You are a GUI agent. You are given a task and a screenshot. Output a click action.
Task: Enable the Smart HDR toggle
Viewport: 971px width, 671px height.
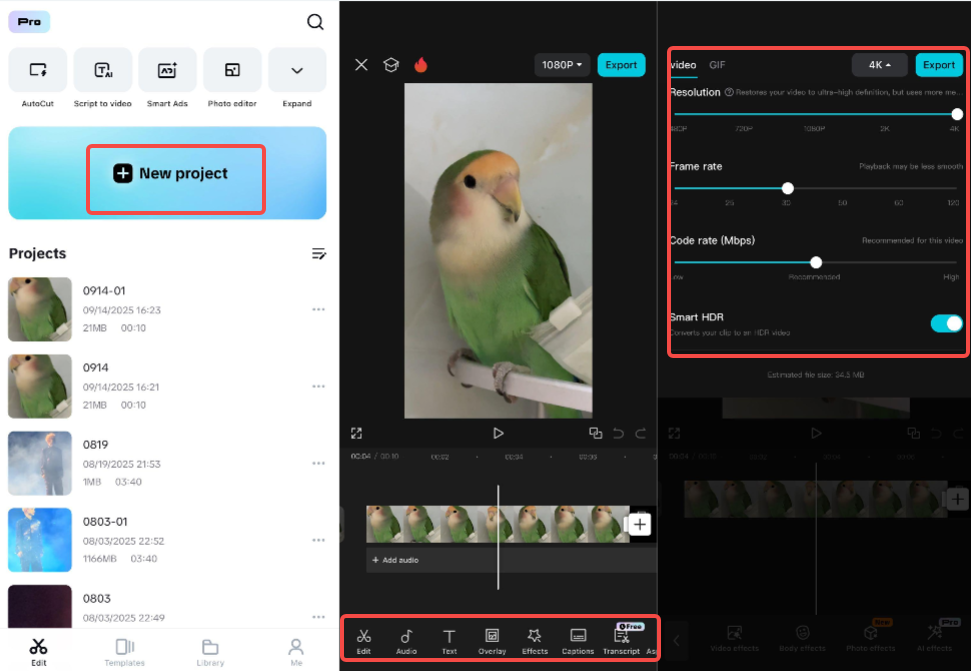tap(944, 323)
